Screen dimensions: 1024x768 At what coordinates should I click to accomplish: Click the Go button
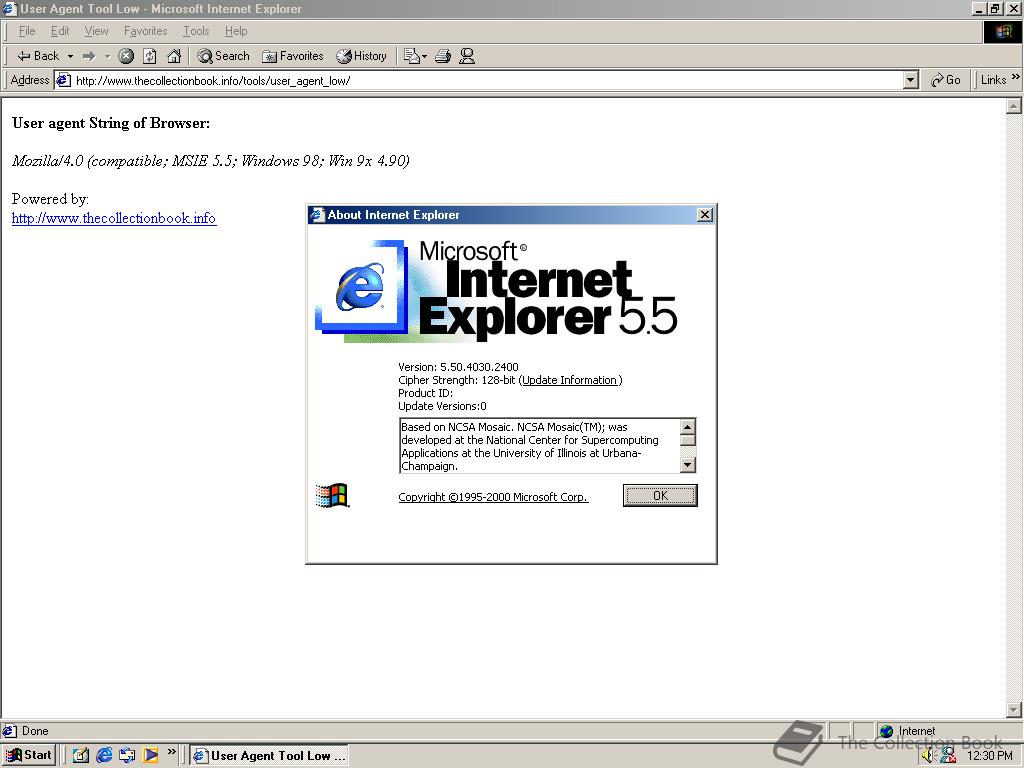946,80
